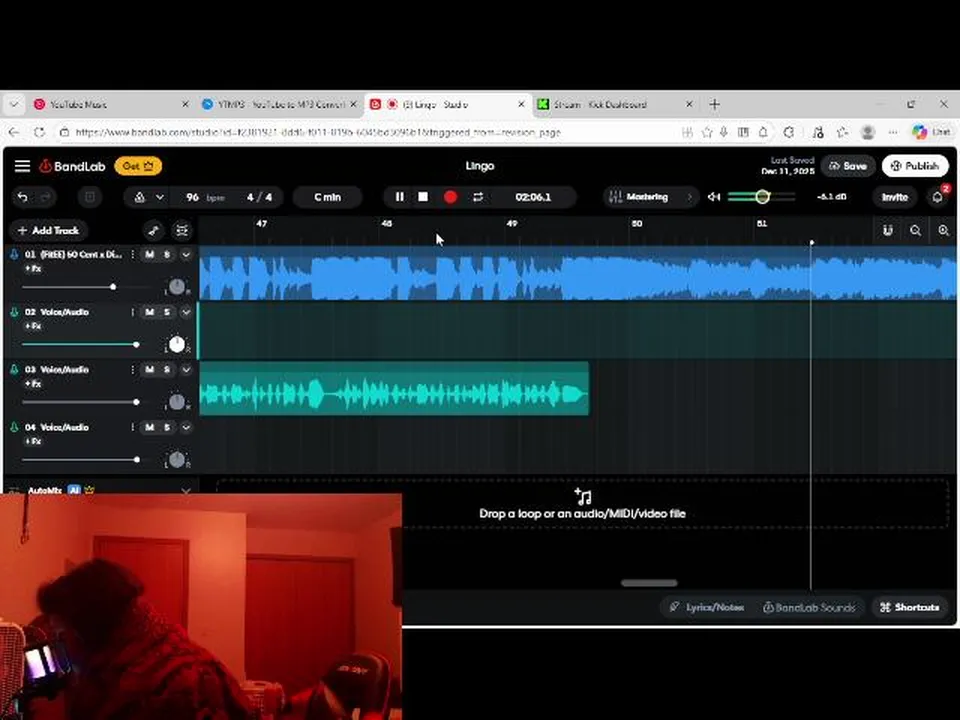Redo the last undone action

45,197
